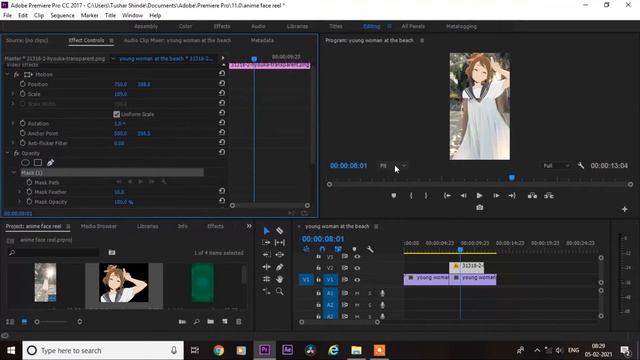Toggle lock on V2 track

318,268
